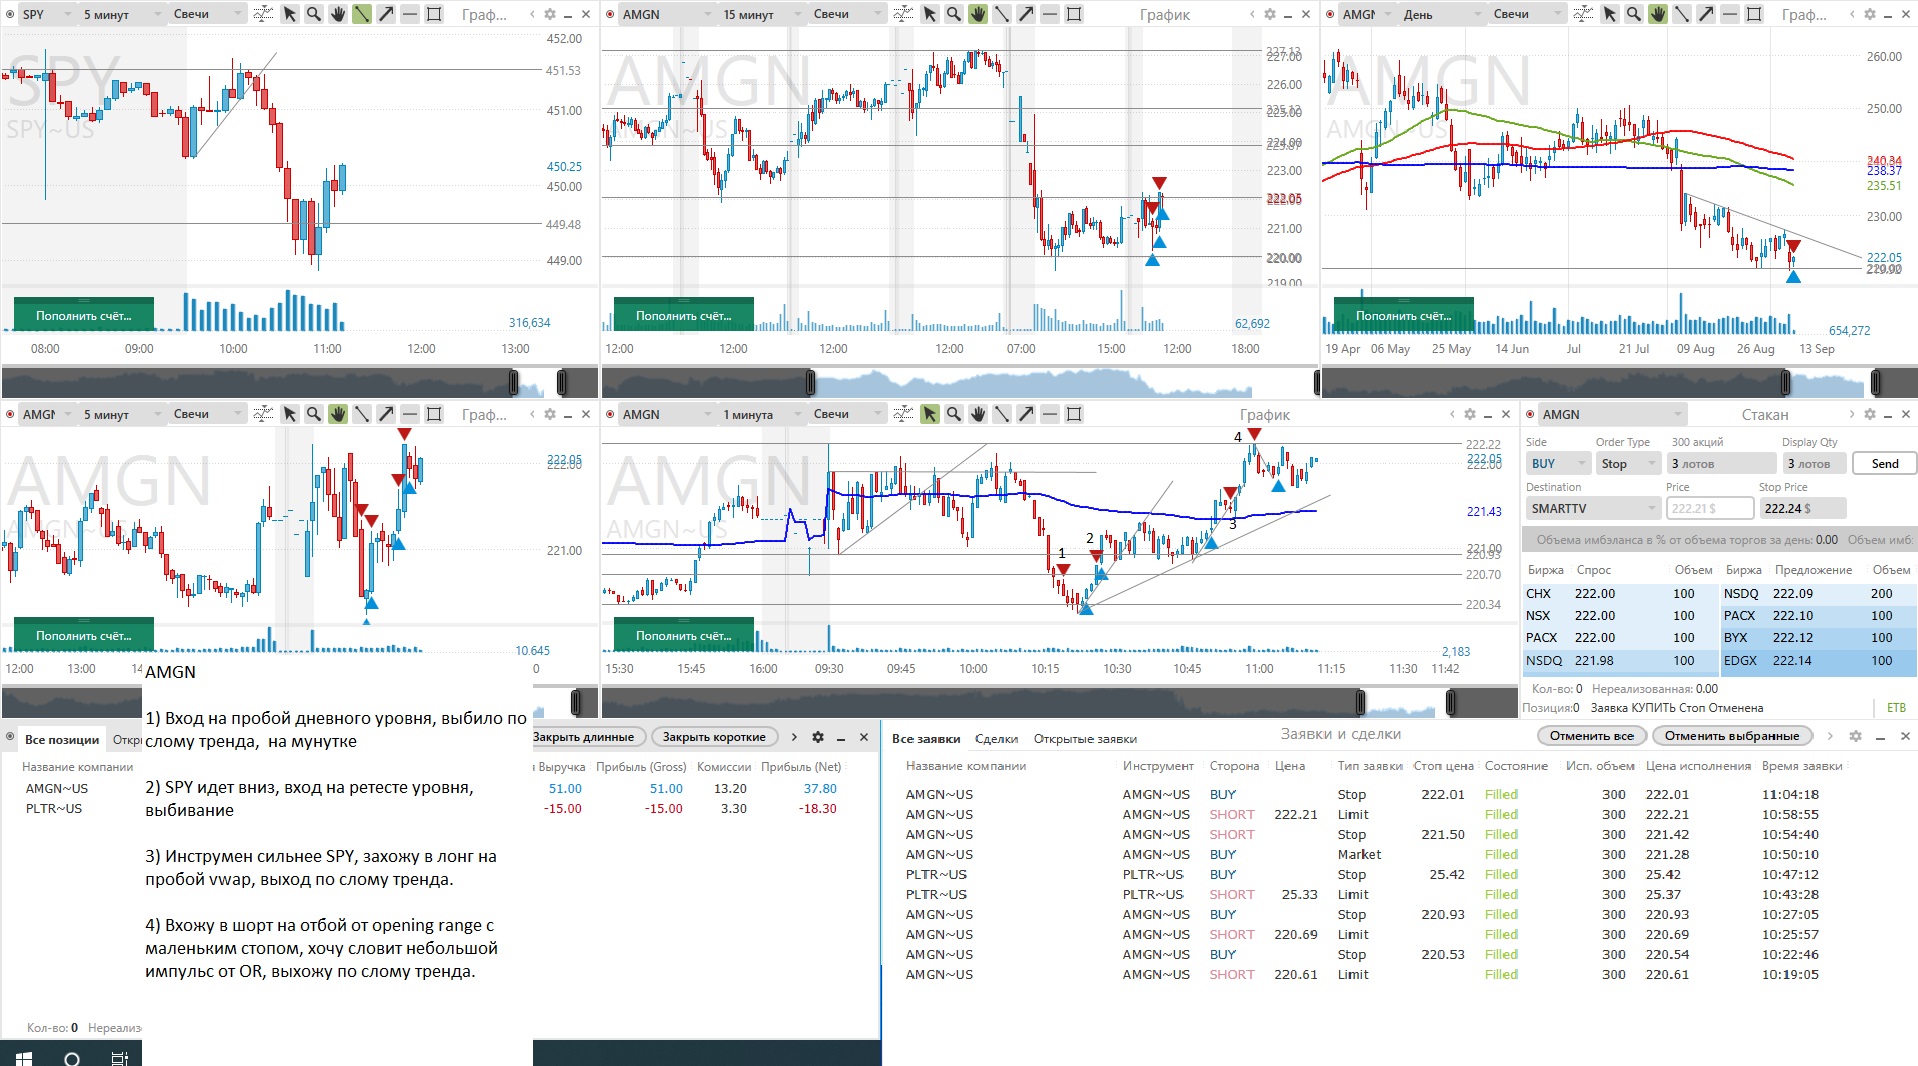Screen dimensions: 1918x1066
Task: Toggle link circle of AMGN 1-minute chart
Action: (610, 414)
